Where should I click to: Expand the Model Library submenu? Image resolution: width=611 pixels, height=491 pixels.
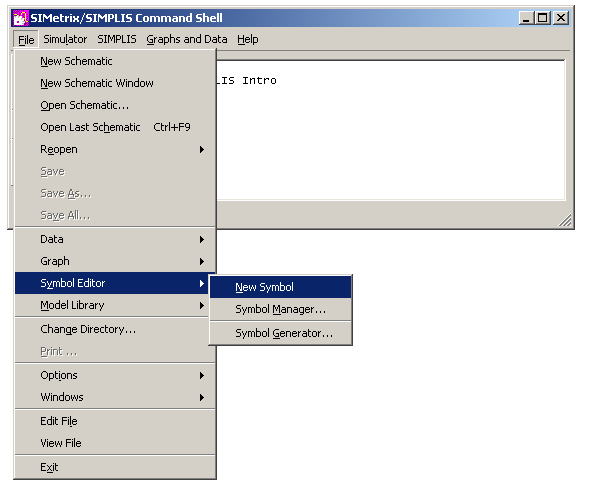pyautogui.click(x=115, y=305)
